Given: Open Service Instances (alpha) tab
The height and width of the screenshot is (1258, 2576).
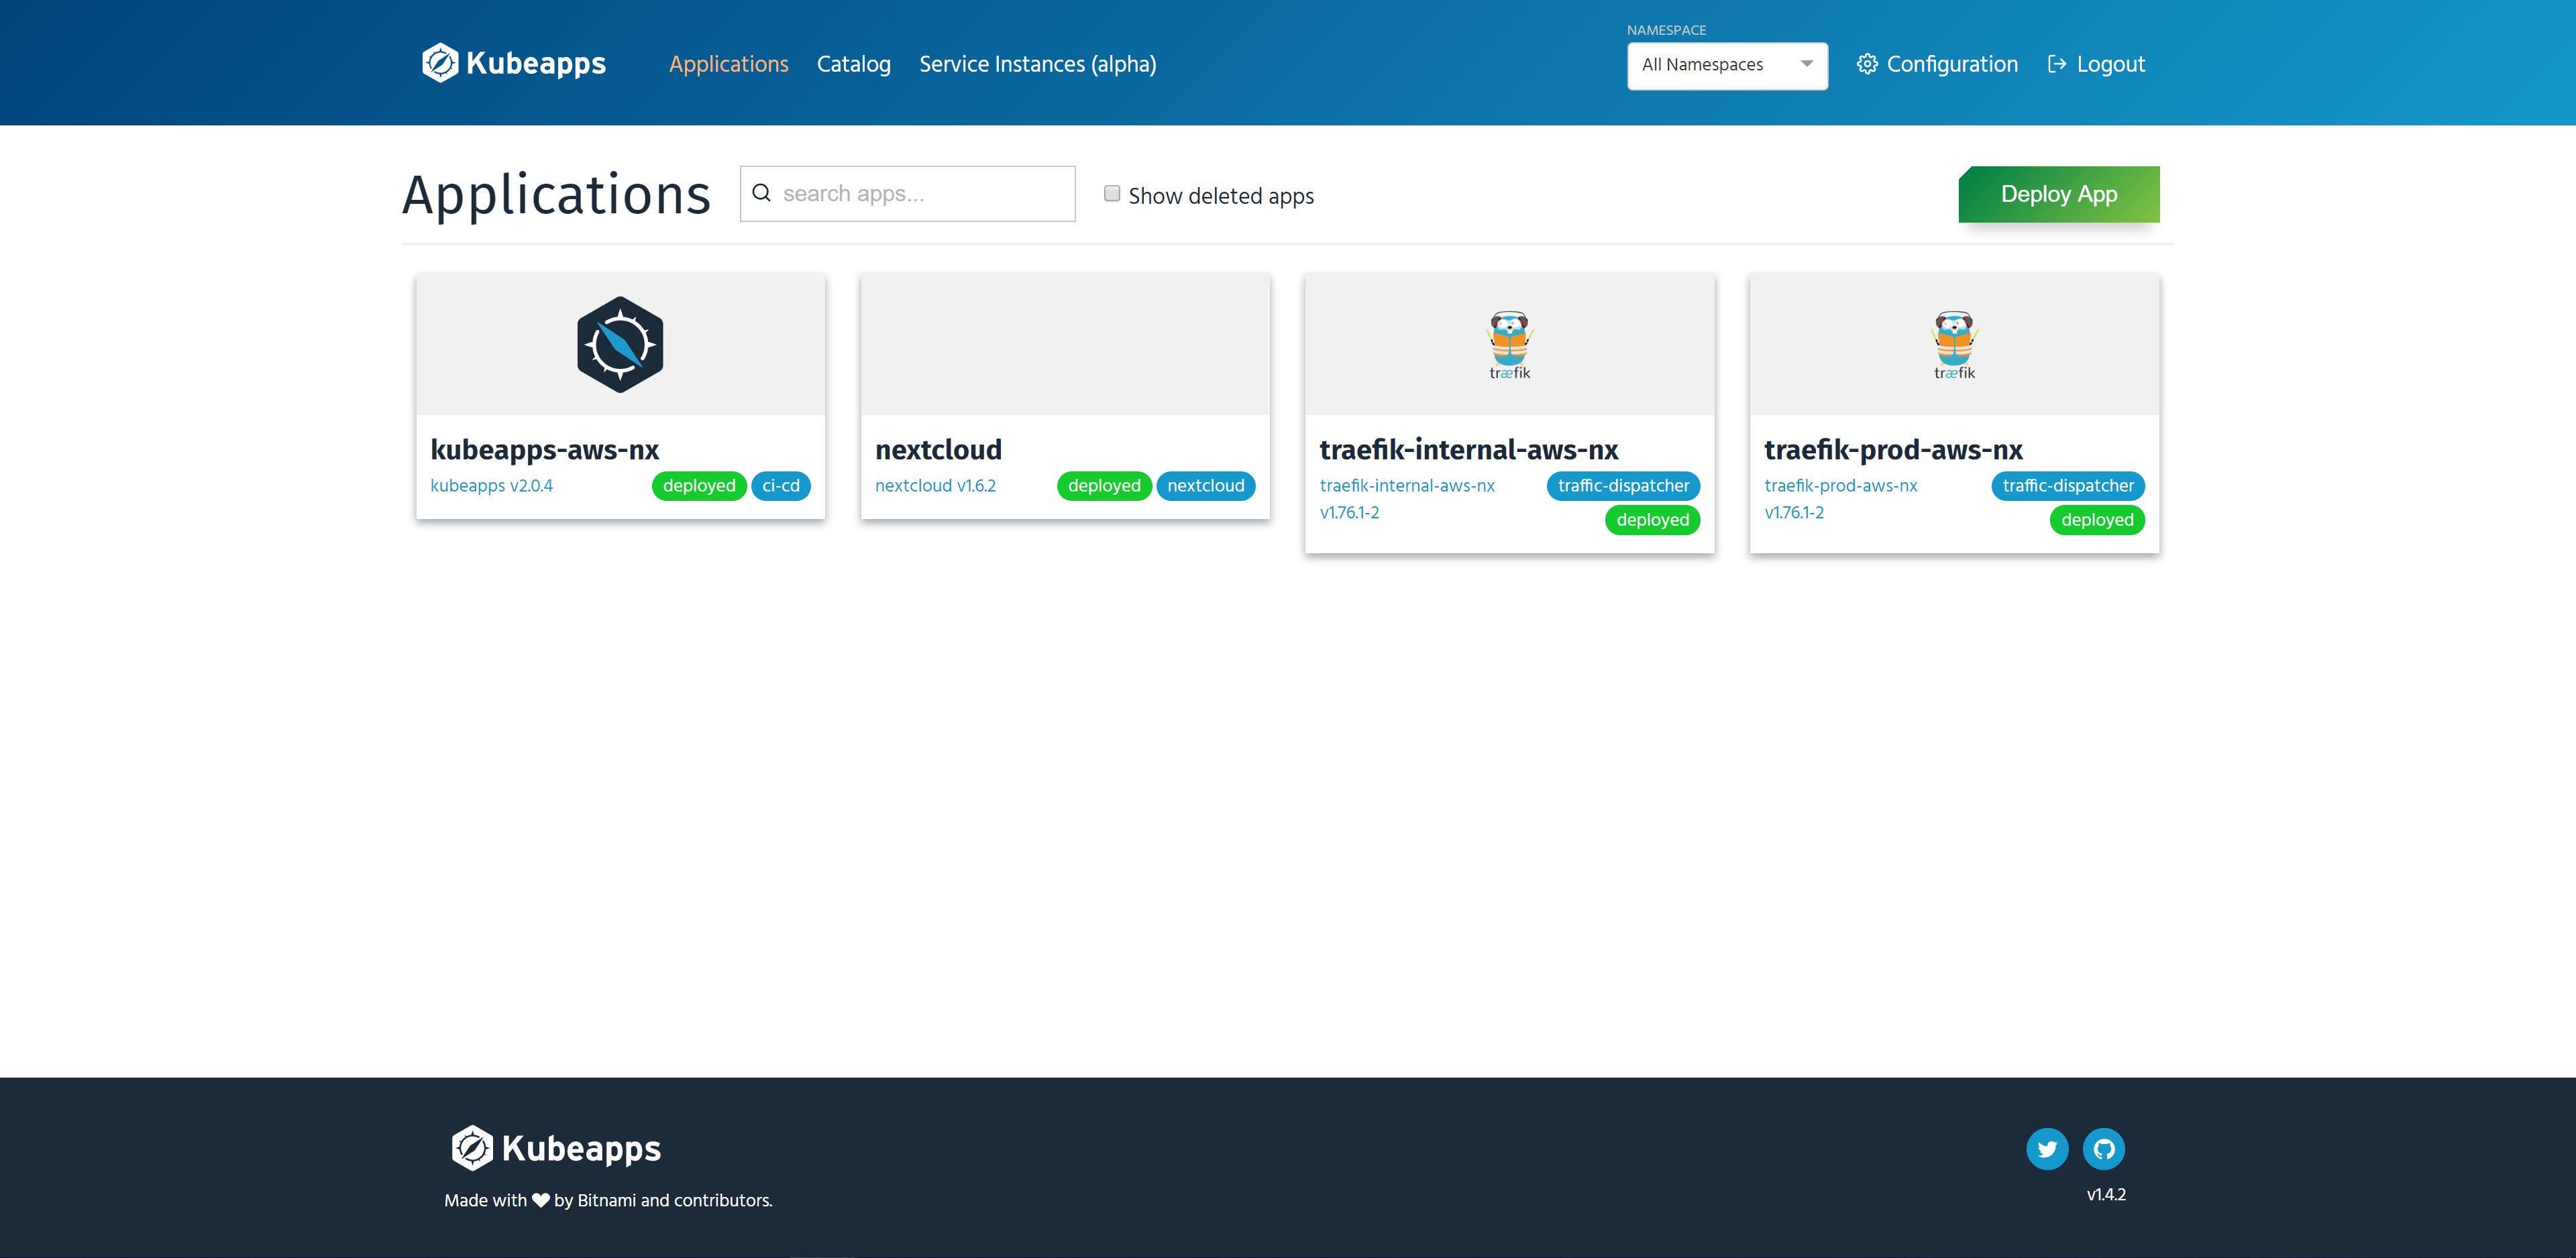Looking at the screenshot, I should (x=1037, y=64).
